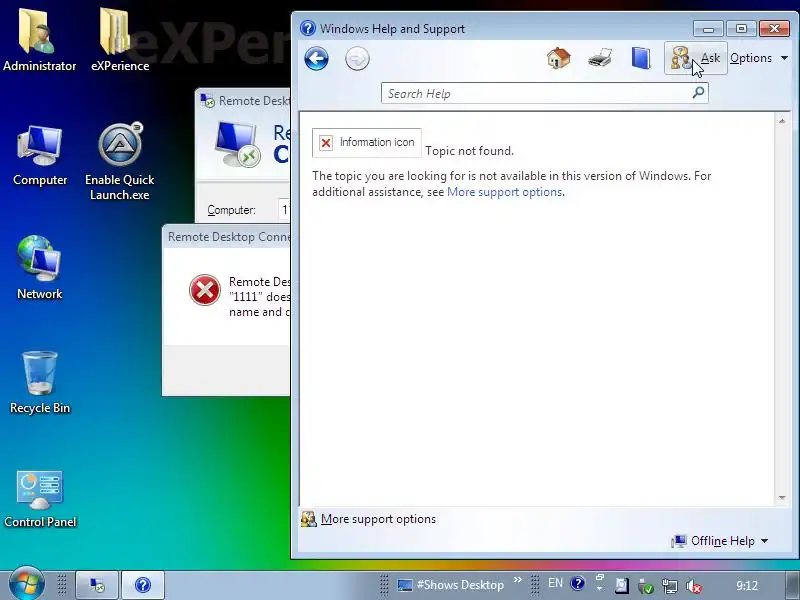Screen dimensions: 800x600
Task: Click the Show desktop strip button
Action: 792,585
